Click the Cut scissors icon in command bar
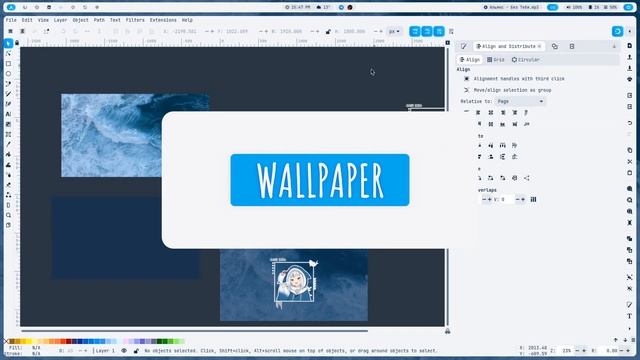 629,162
